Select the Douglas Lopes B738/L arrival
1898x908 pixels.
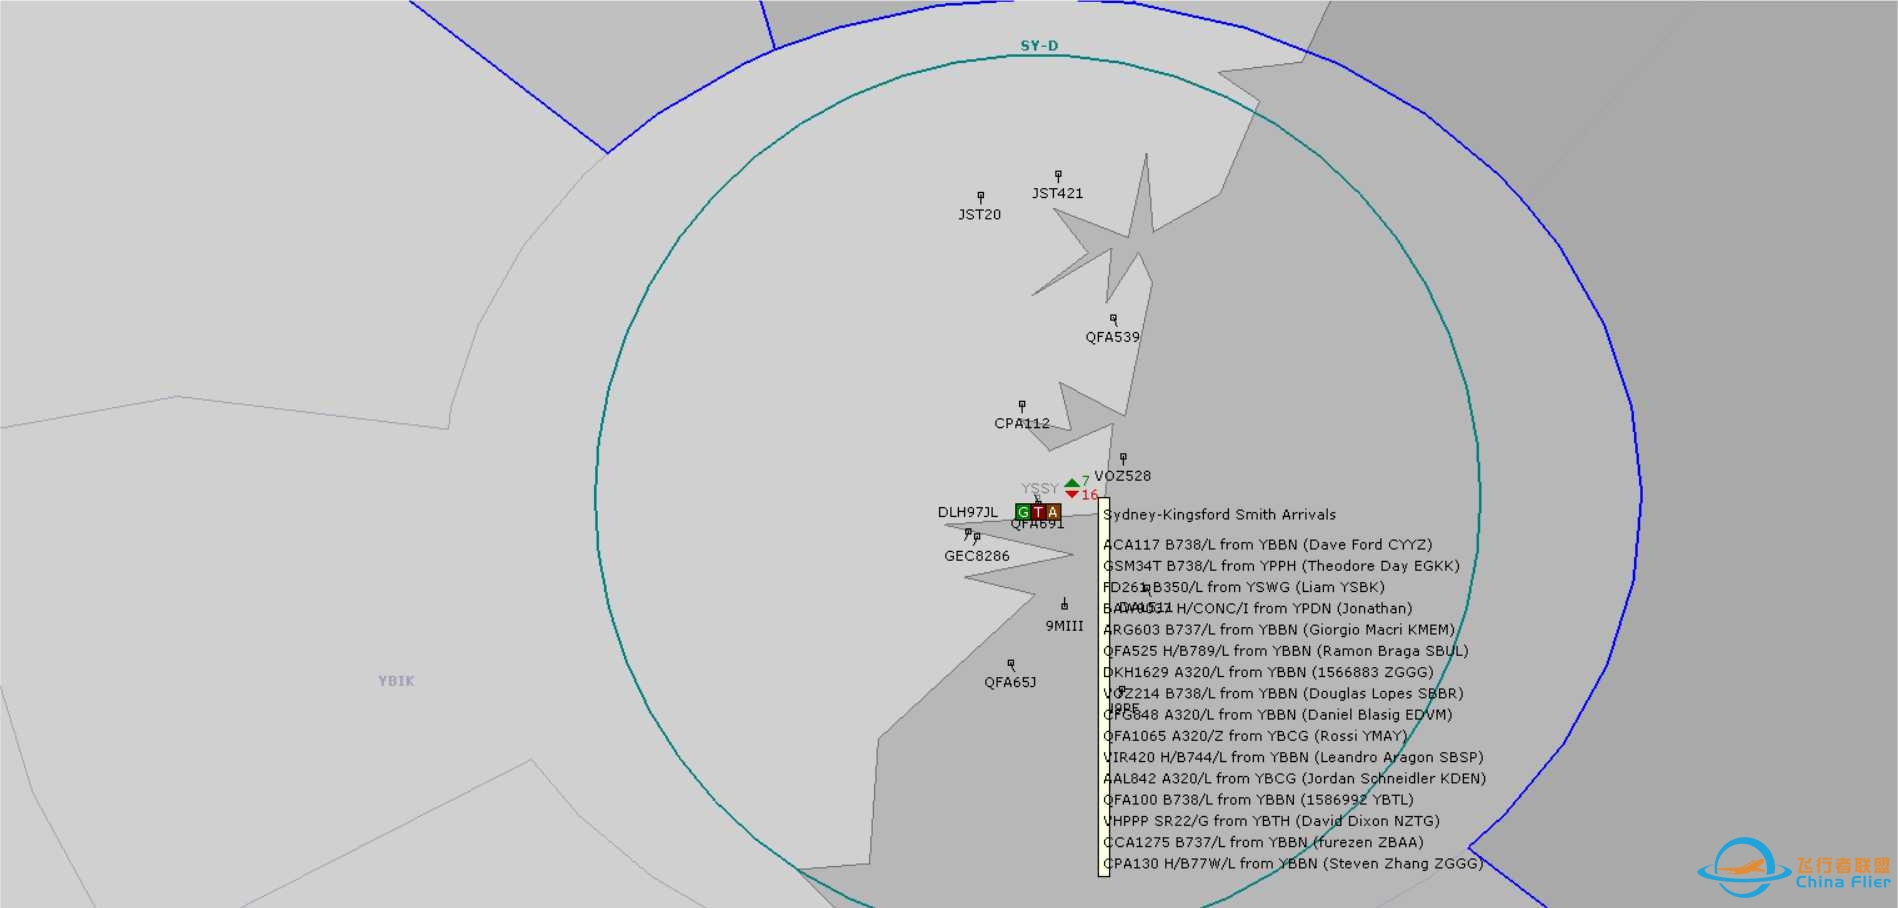tap(1283, 693)
